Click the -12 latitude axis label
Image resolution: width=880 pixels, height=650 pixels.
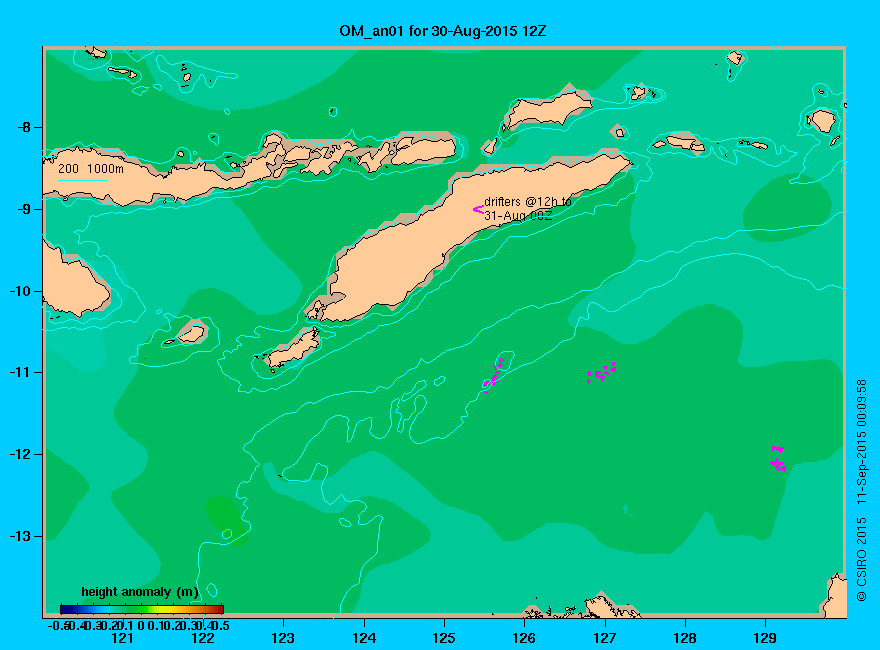point(20,454)
